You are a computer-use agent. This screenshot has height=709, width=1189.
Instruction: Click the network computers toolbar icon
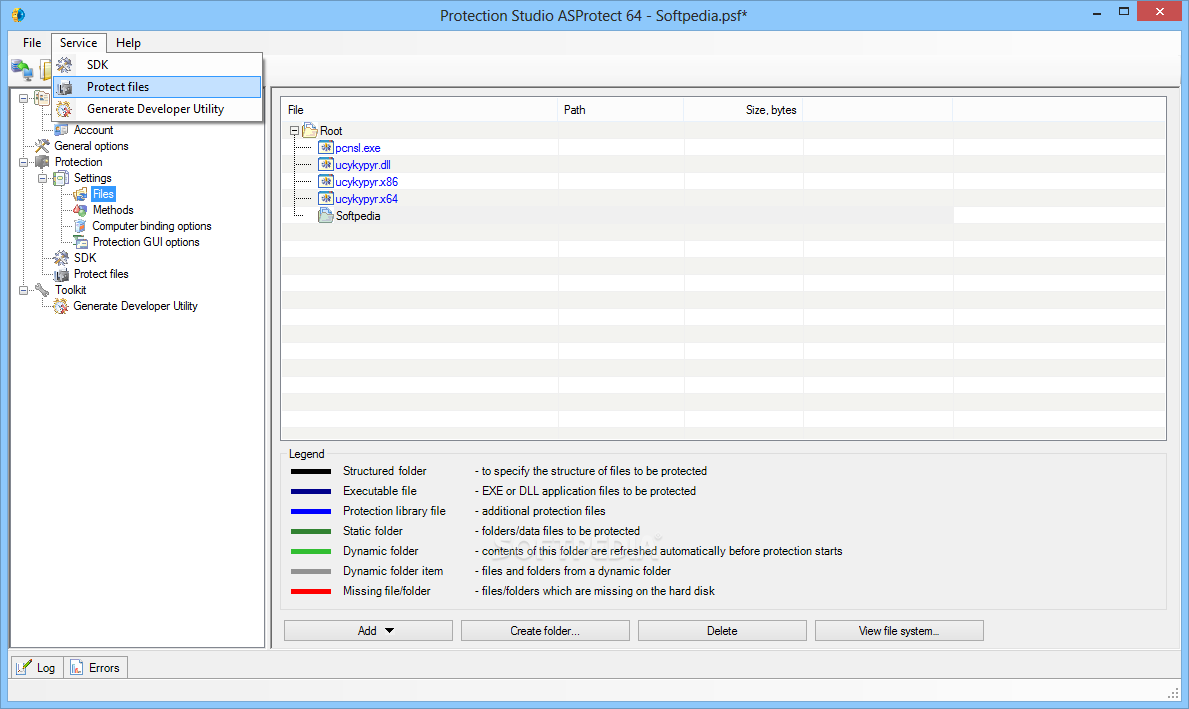click(x=22, y=69)
